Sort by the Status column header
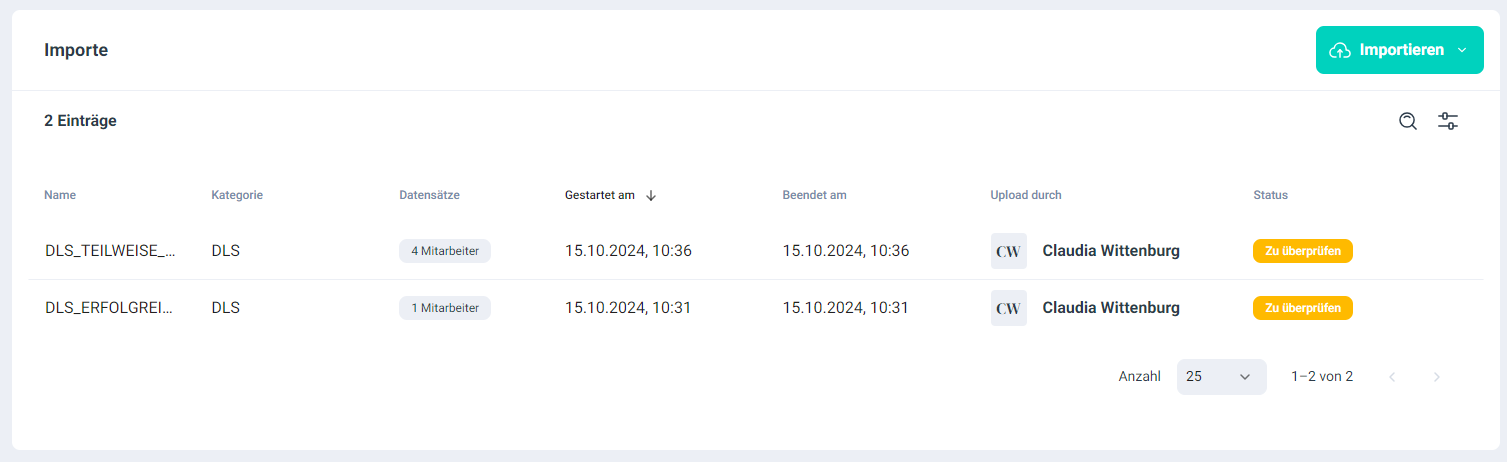Screen dimensions: 1507x462 [1270, 195]
